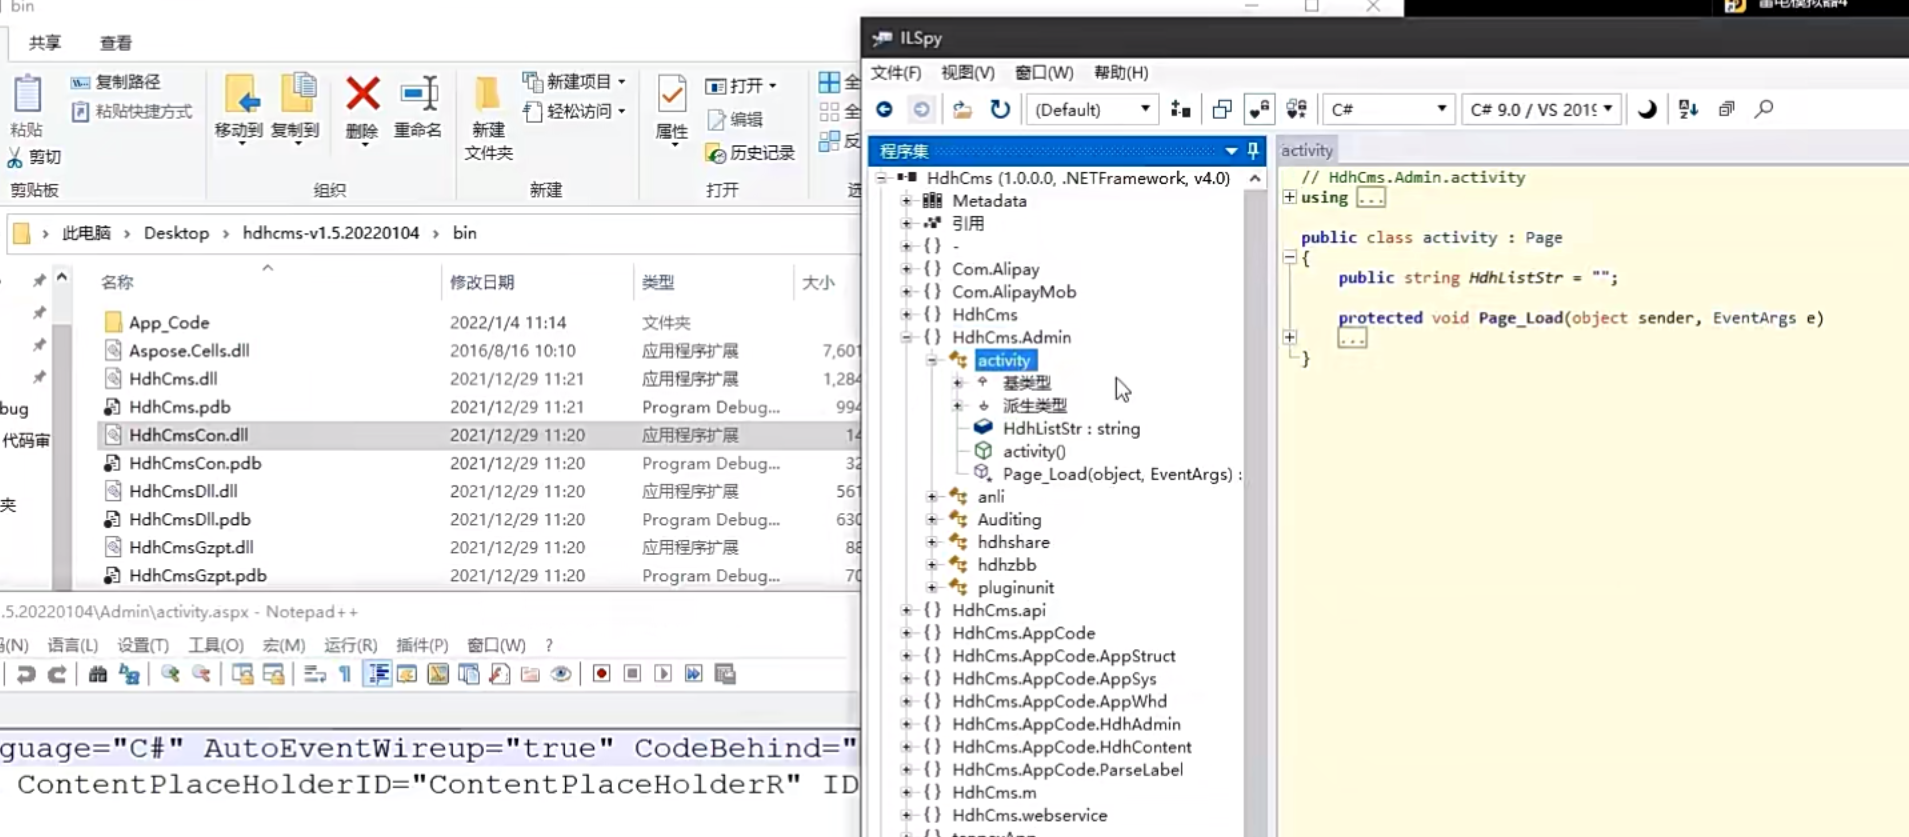This screenshot has width=1909, height=837.
Task: Click the Zoom Out icon in Notepad++
Action: [201, 674]
